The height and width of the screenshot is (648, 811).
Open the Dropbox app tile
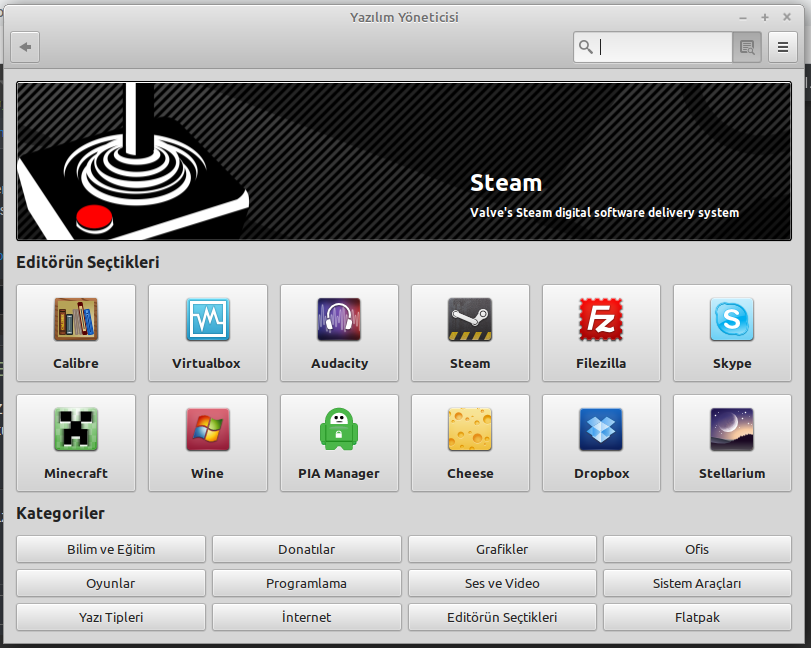[601, 443]
